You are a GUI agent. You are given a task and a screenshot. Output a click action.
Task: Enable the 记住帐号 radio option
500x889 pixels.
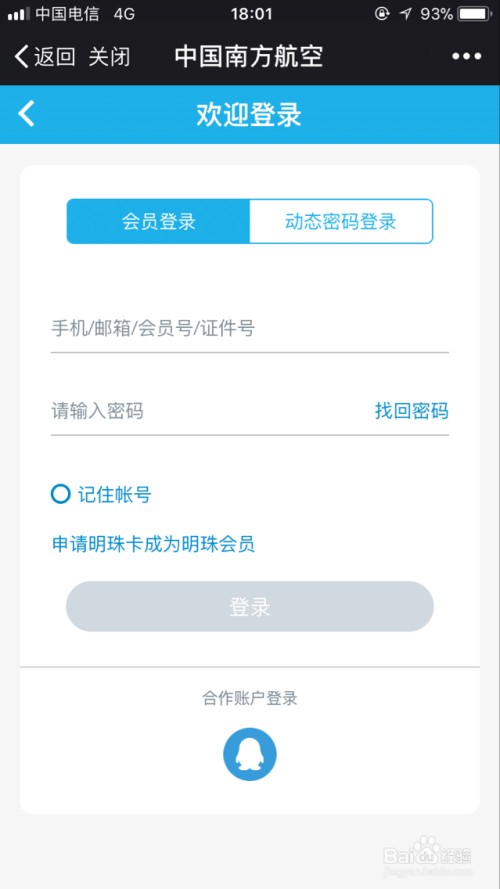click(x=60, y=494)
